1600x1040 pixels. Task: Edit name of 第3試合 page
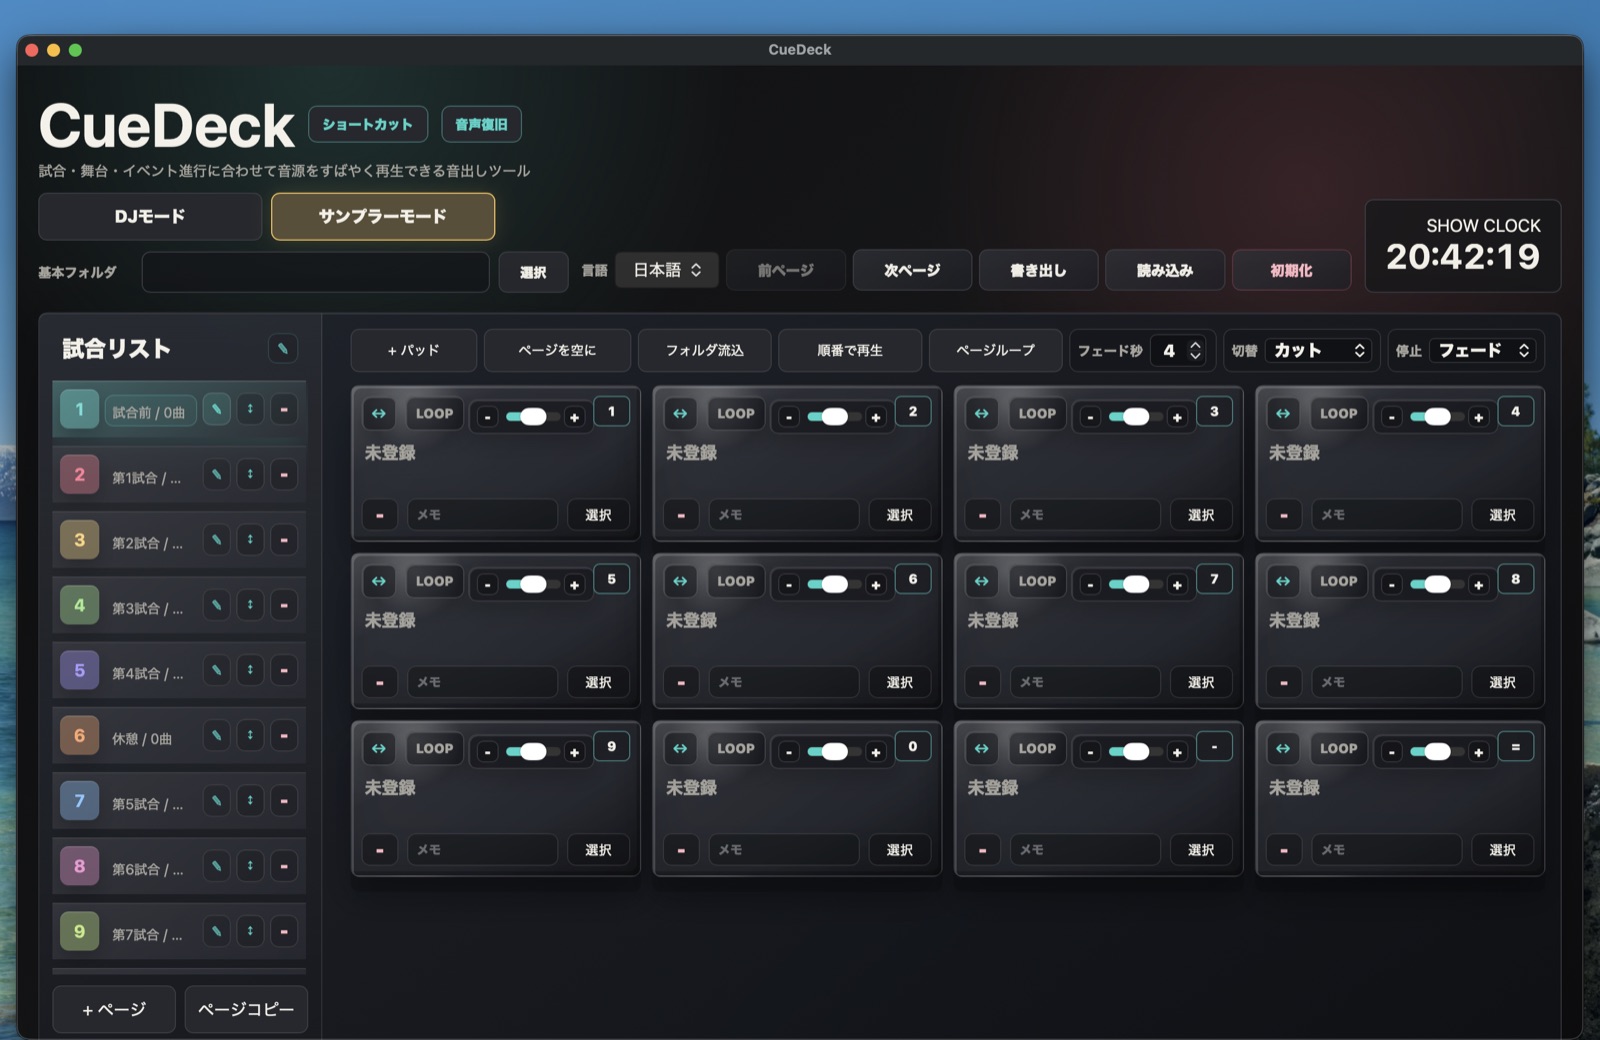(216, 605)
